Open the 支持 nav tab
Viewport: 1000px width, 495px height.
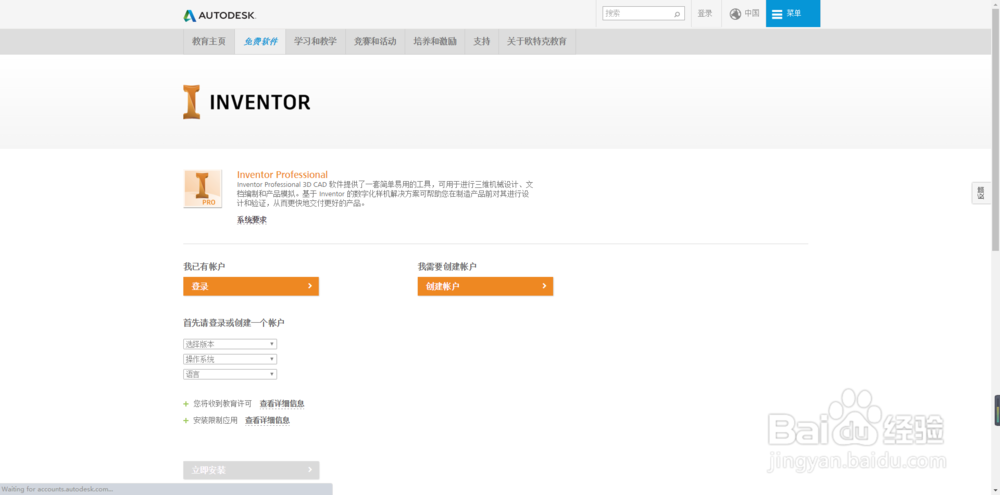pos(482,41)
